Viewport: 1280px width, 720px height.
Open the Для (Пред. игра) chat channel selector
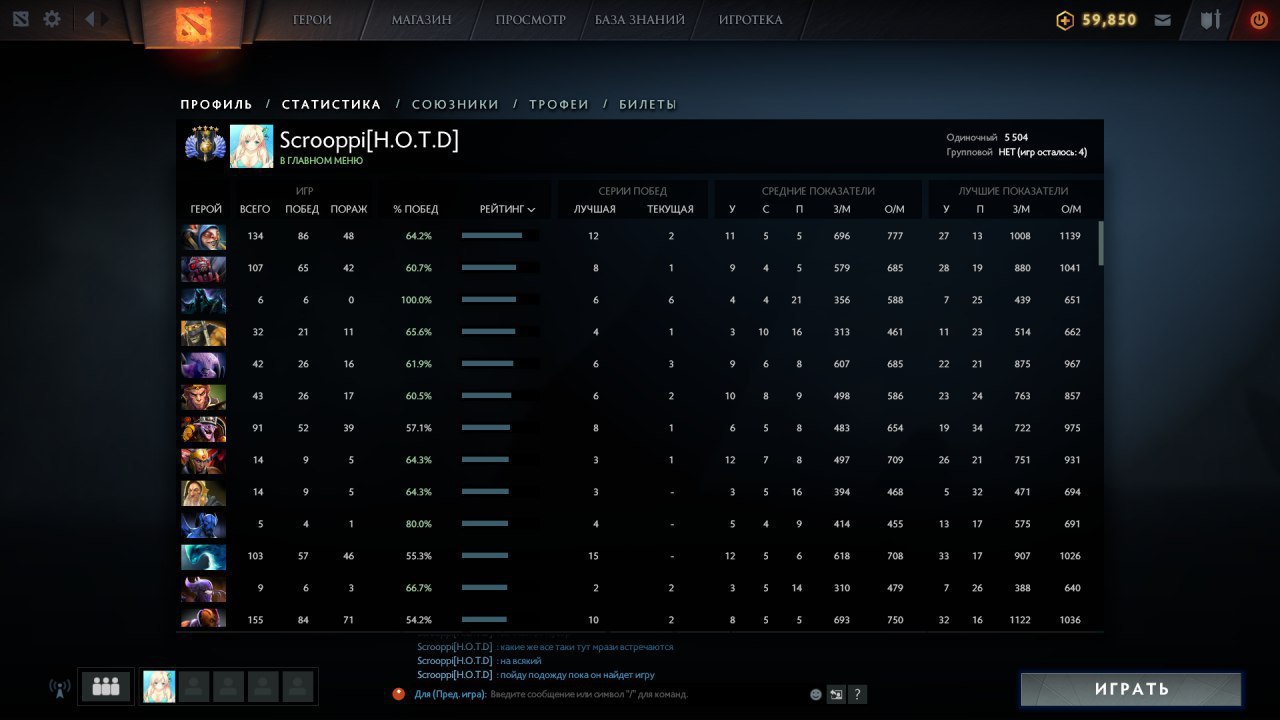[x=450, y=694]
